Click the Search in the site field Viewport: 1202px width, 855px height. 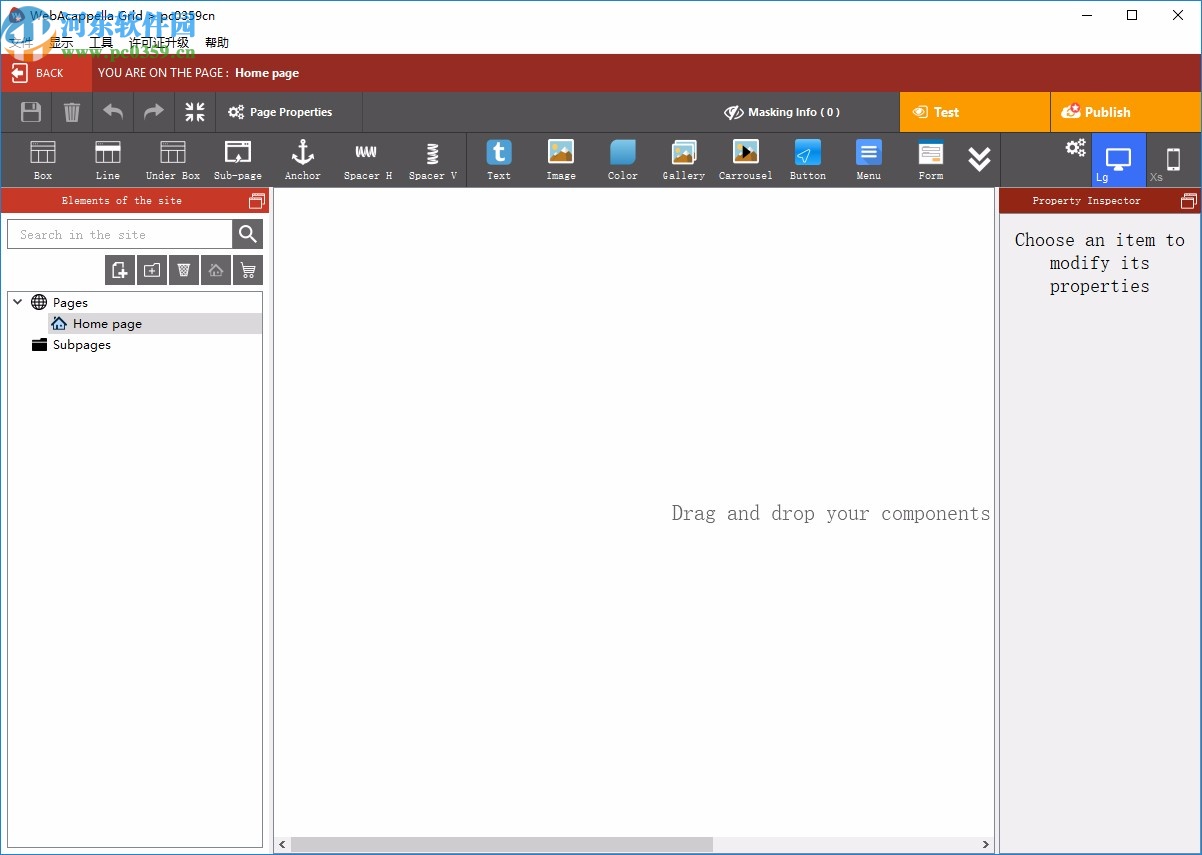tap(120, 234)
